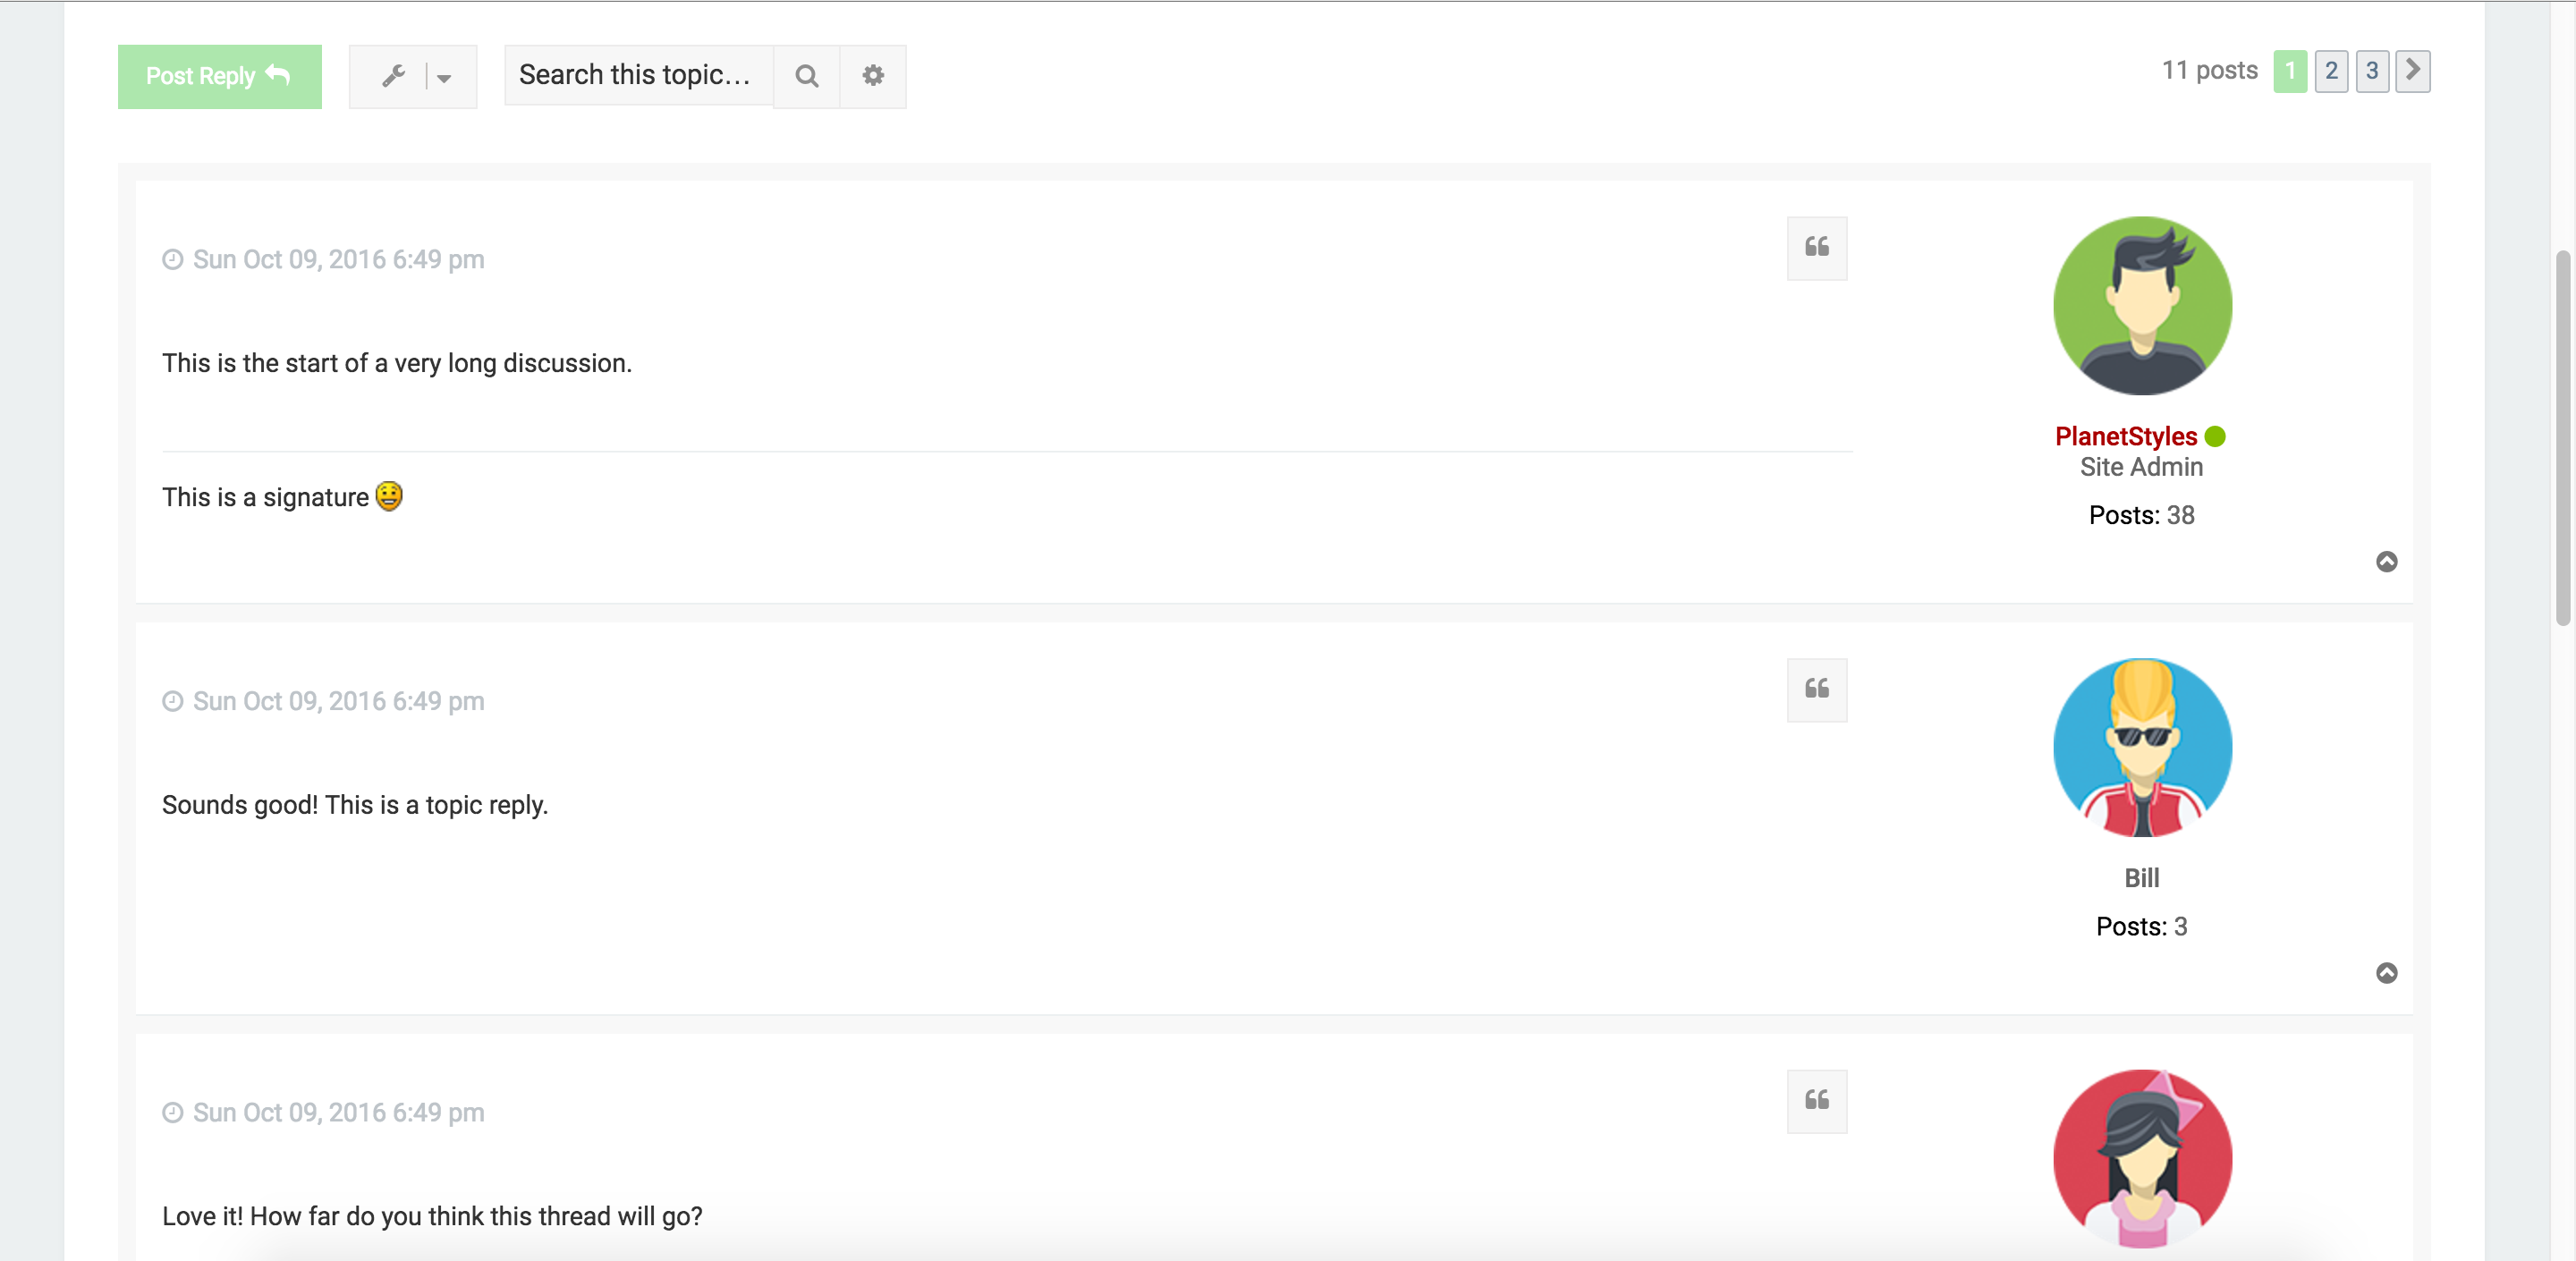Focus the Search this topic field
2576x1261 pixels.
[638, 75]
